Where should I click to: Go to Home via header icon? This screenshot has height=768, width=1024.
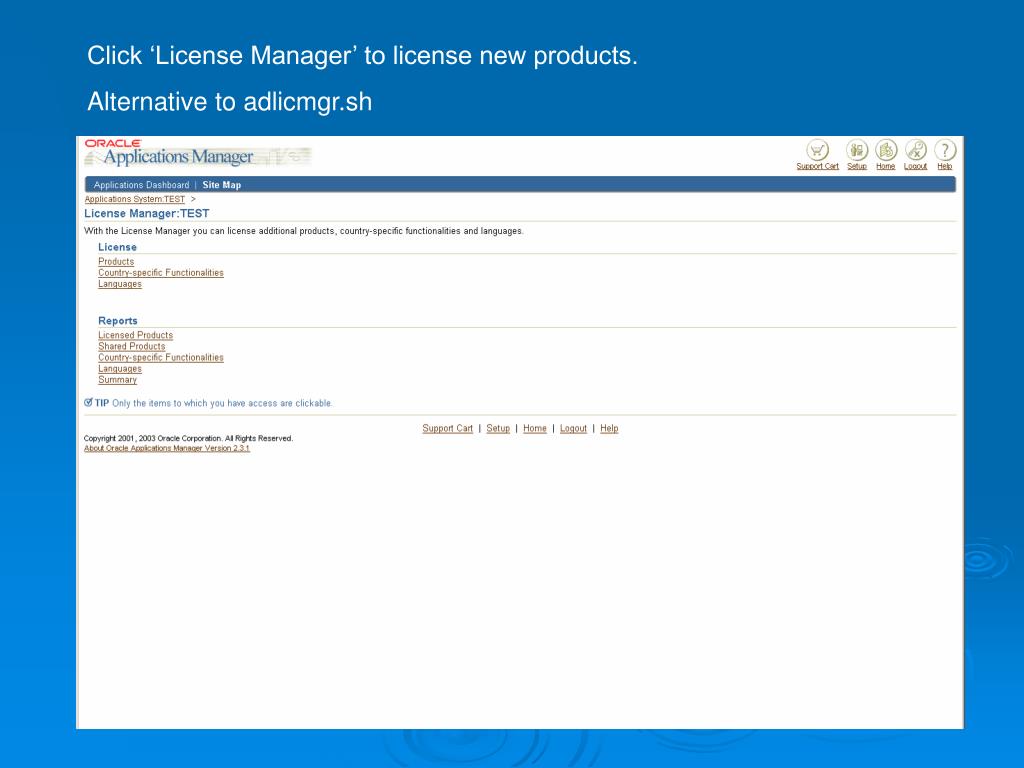[886, 150]
